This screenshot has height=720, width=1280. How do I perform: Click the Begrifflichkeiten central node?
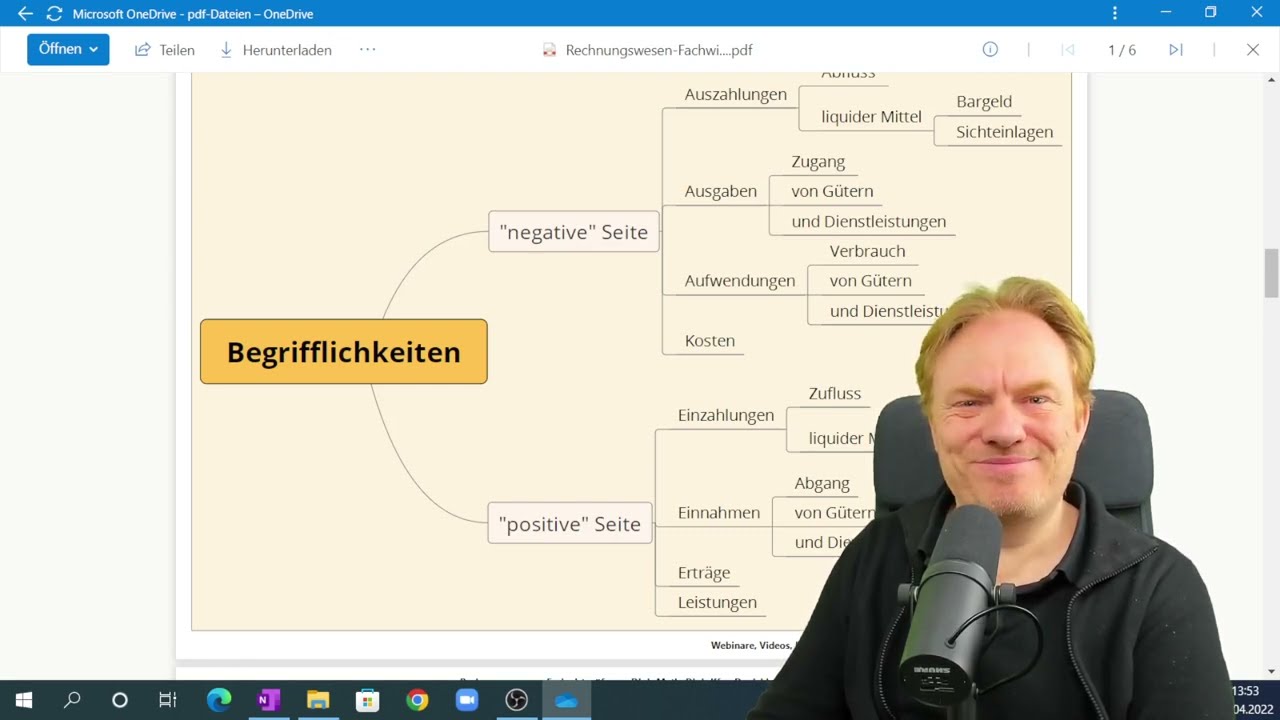(344, 352)
